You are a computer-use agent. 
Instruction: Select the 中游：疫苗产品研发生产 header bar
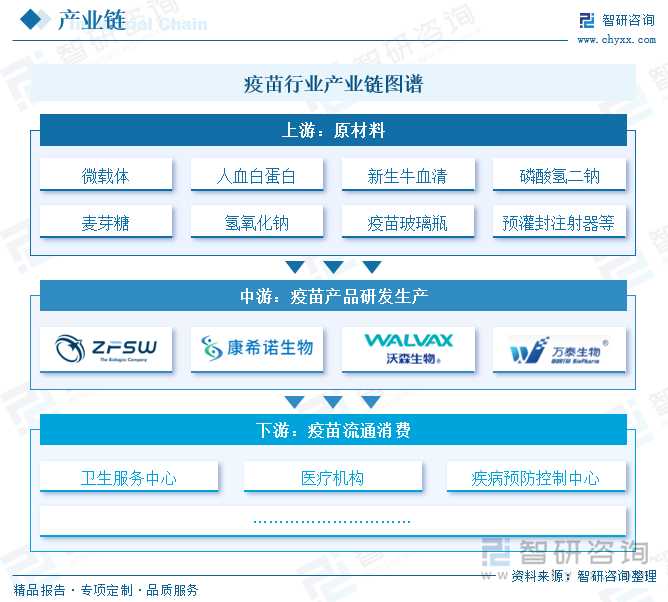pyautogui.click(x=333, y=296)
